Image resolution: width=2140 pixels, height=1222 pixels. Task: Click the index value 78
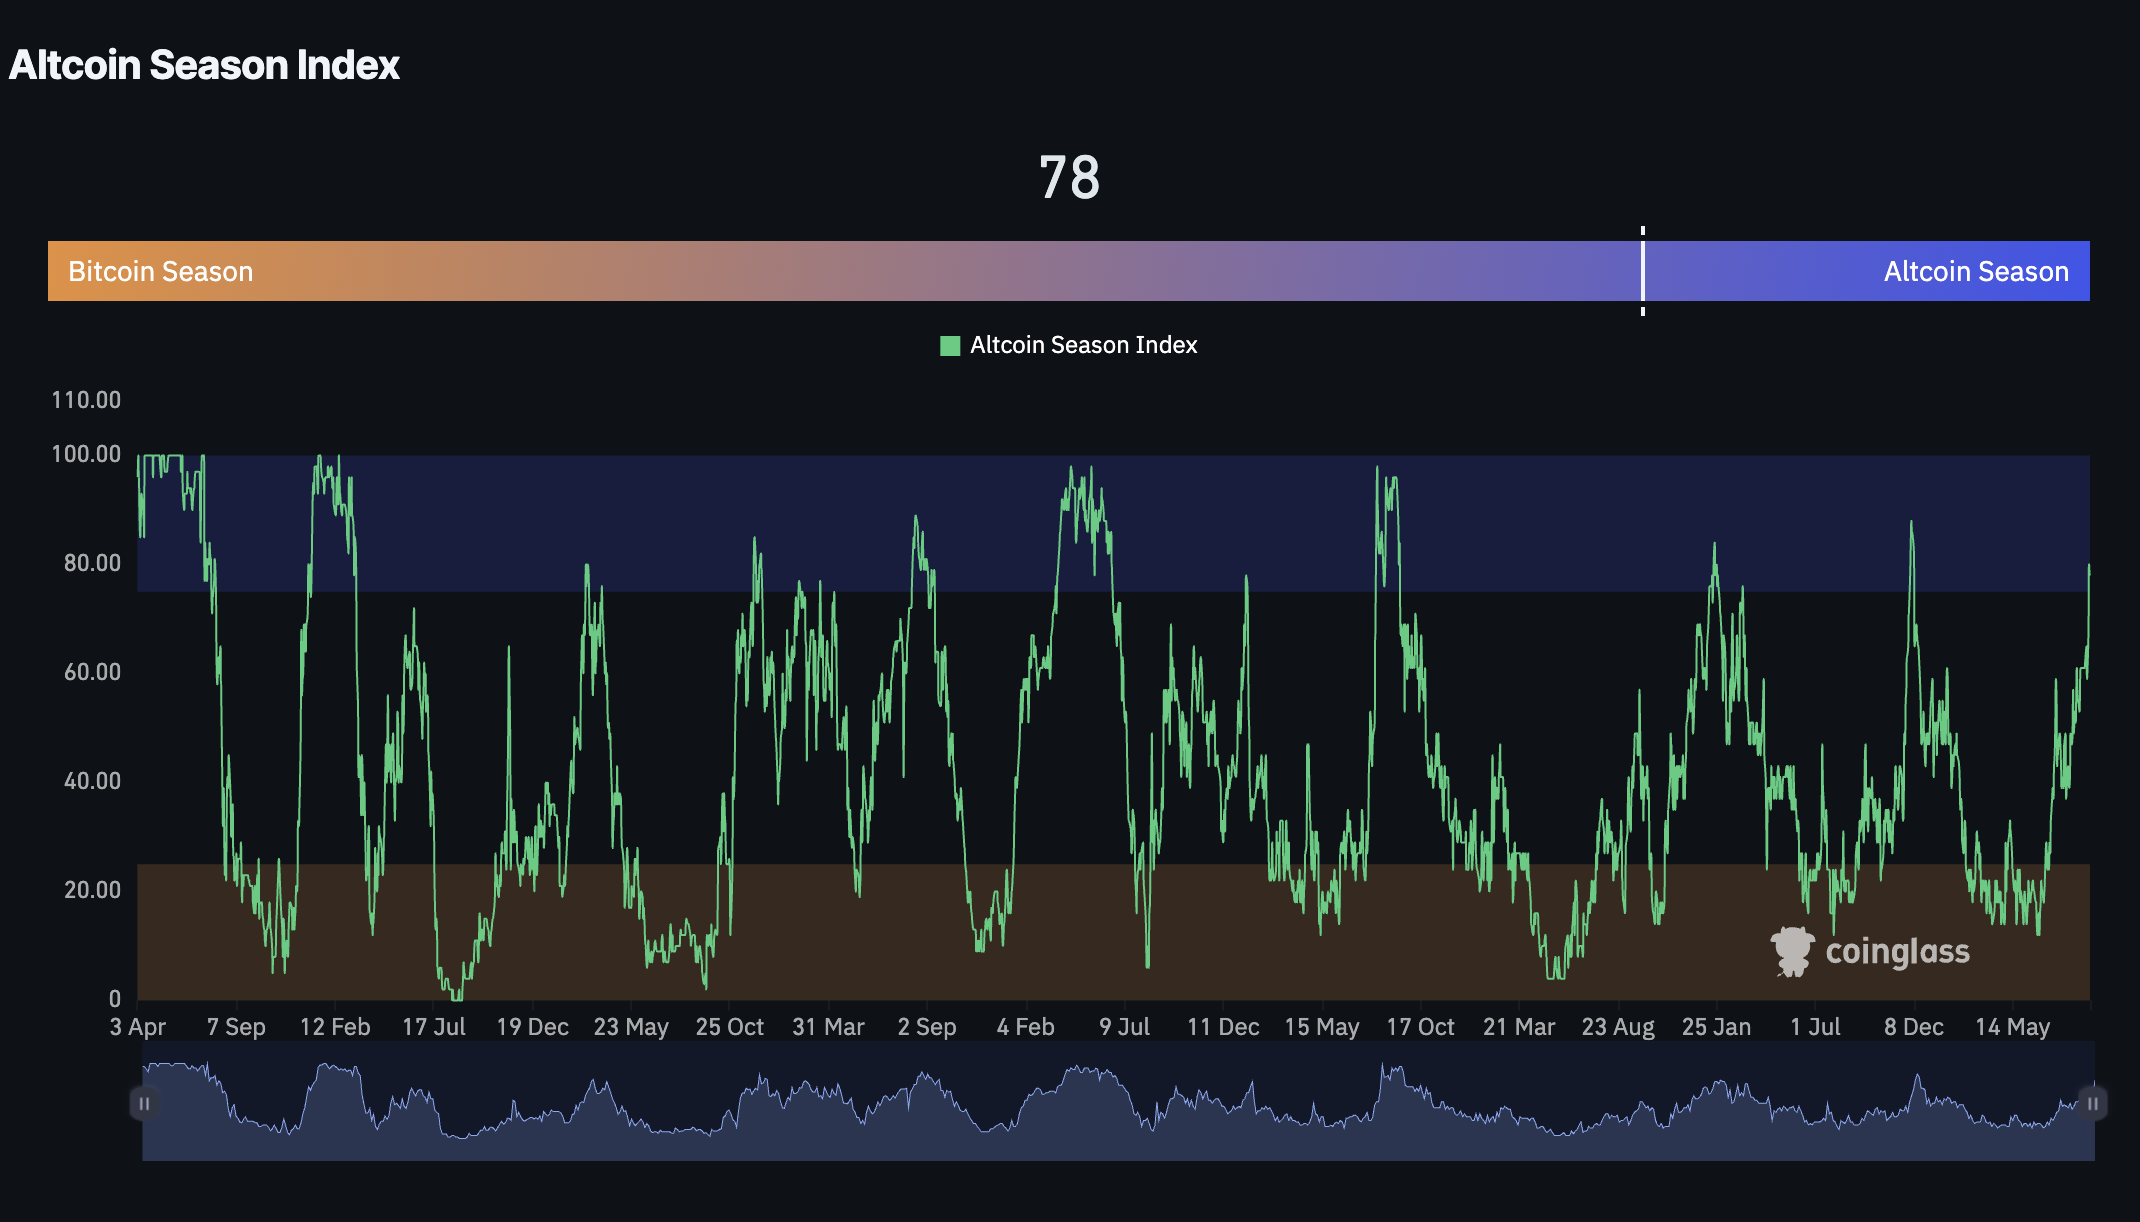click(1069, 178)
